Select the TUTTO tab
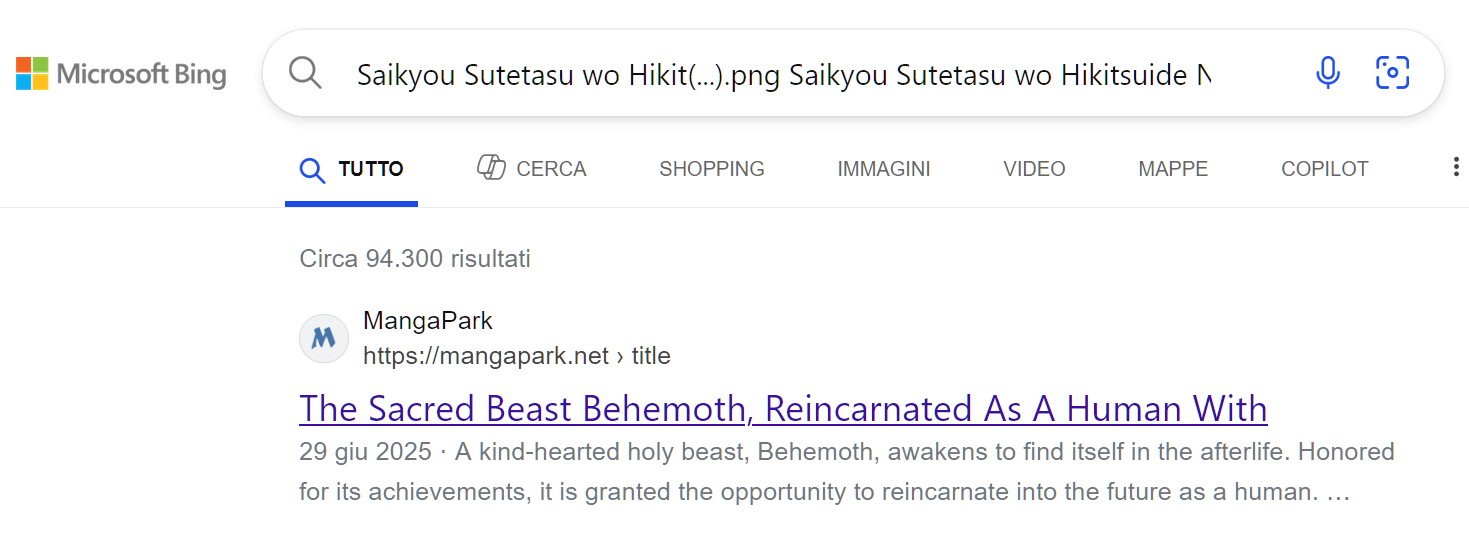This screenshot has height=541, width=1469. click(x=352, y=170)
